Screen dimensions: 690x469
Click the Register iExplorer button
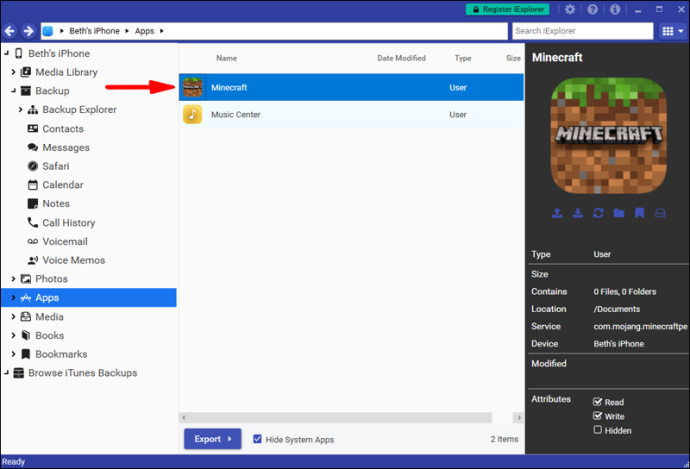click(x=507, y=9)
